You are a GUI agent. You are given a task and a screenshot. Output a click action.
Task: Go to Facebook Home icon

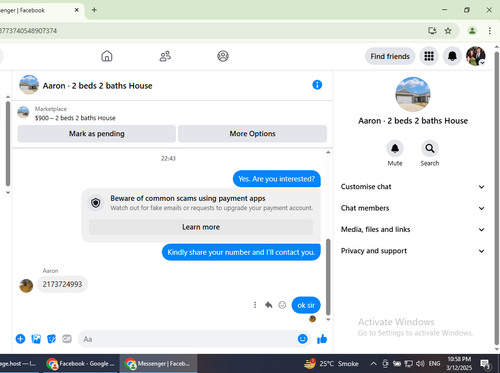click(107, 56)
